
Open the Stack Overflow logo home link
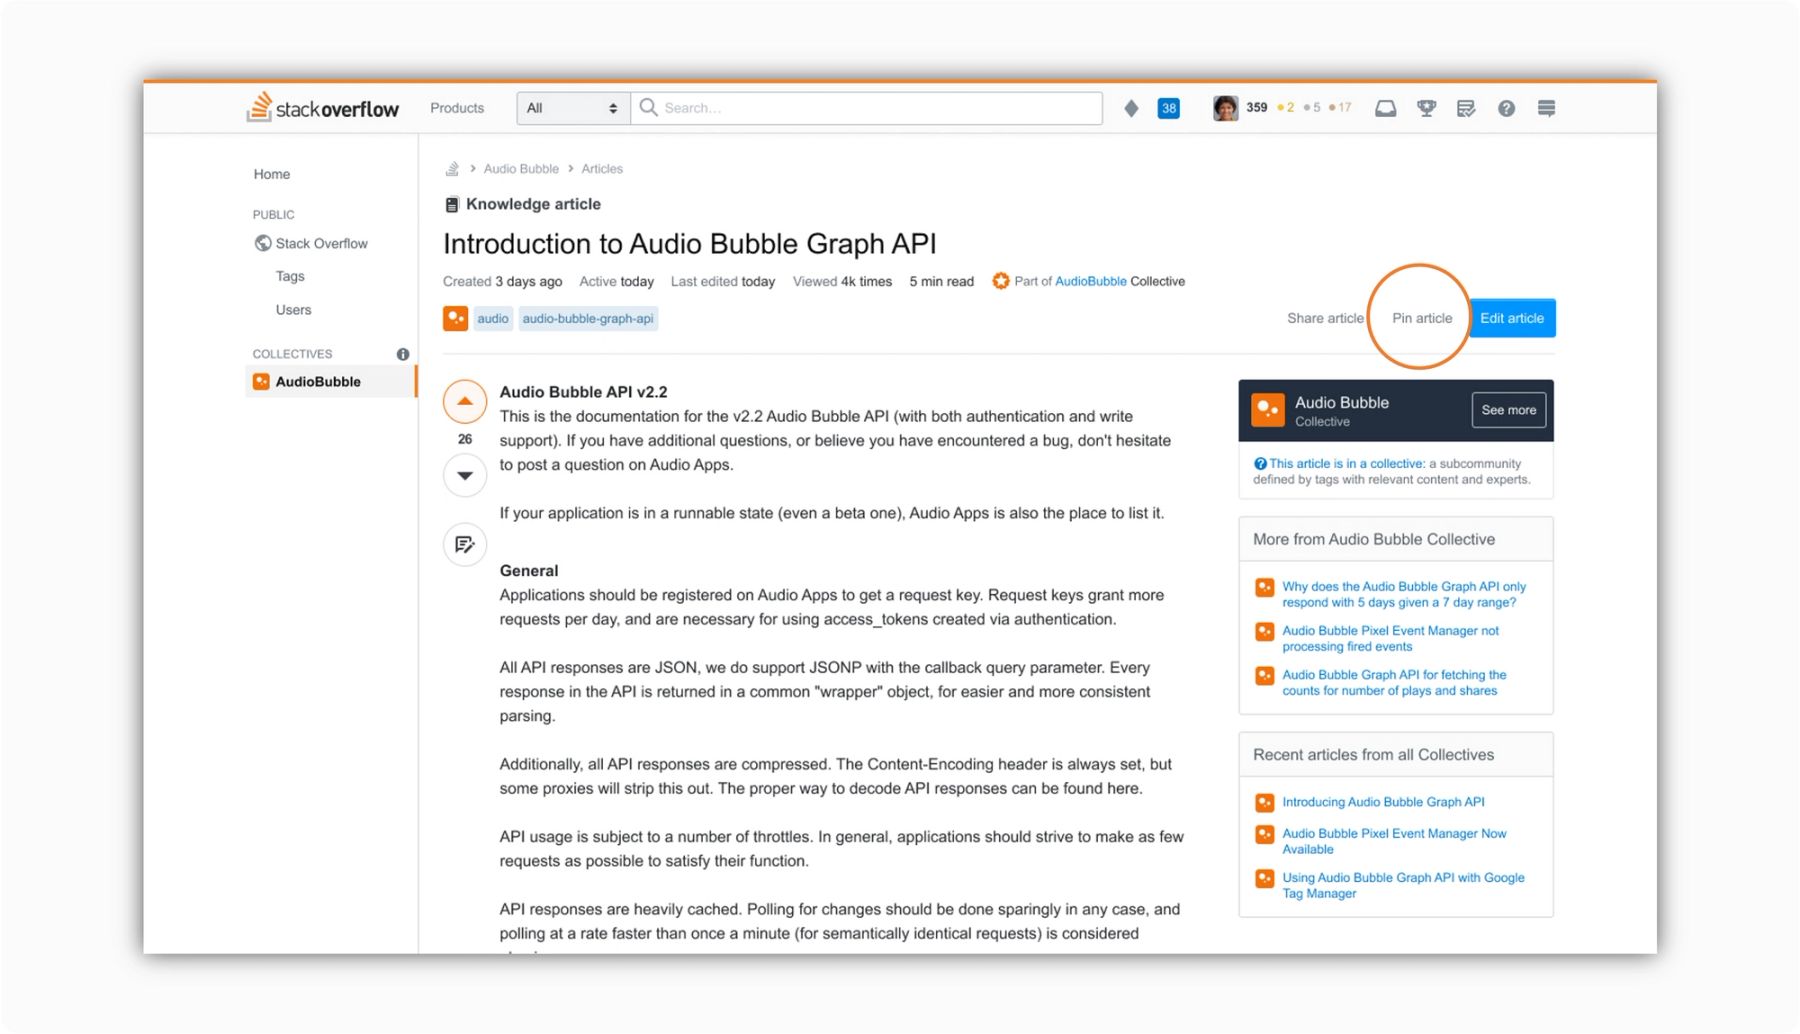pos(322,108)
